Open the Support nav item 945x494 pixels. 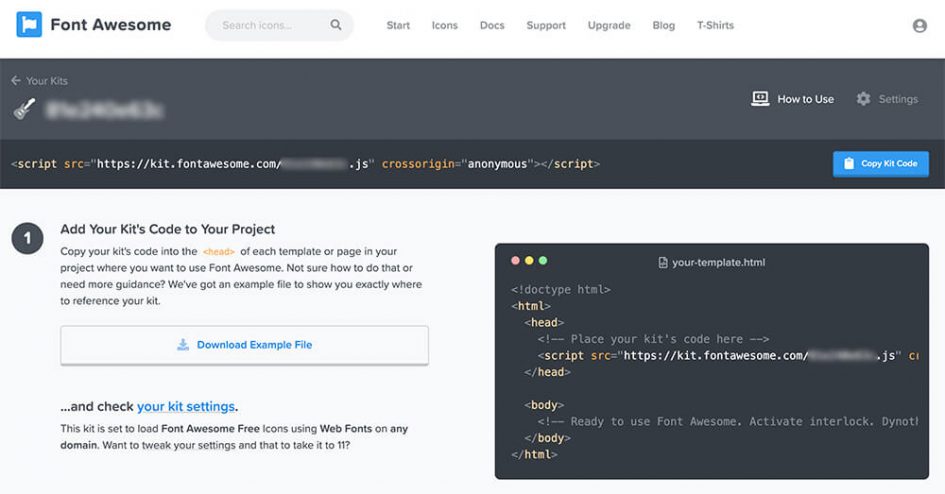click(x=546, y=25)
